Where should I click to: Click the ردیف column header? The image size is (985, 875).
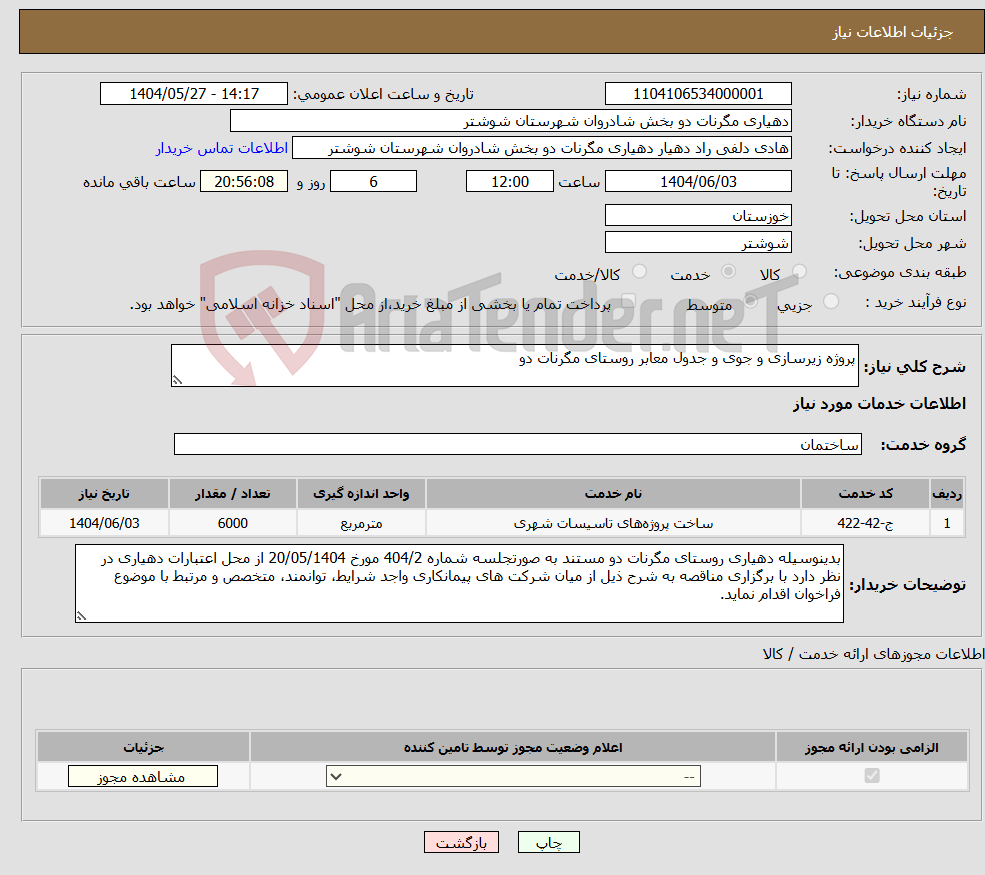pos(947,494)
